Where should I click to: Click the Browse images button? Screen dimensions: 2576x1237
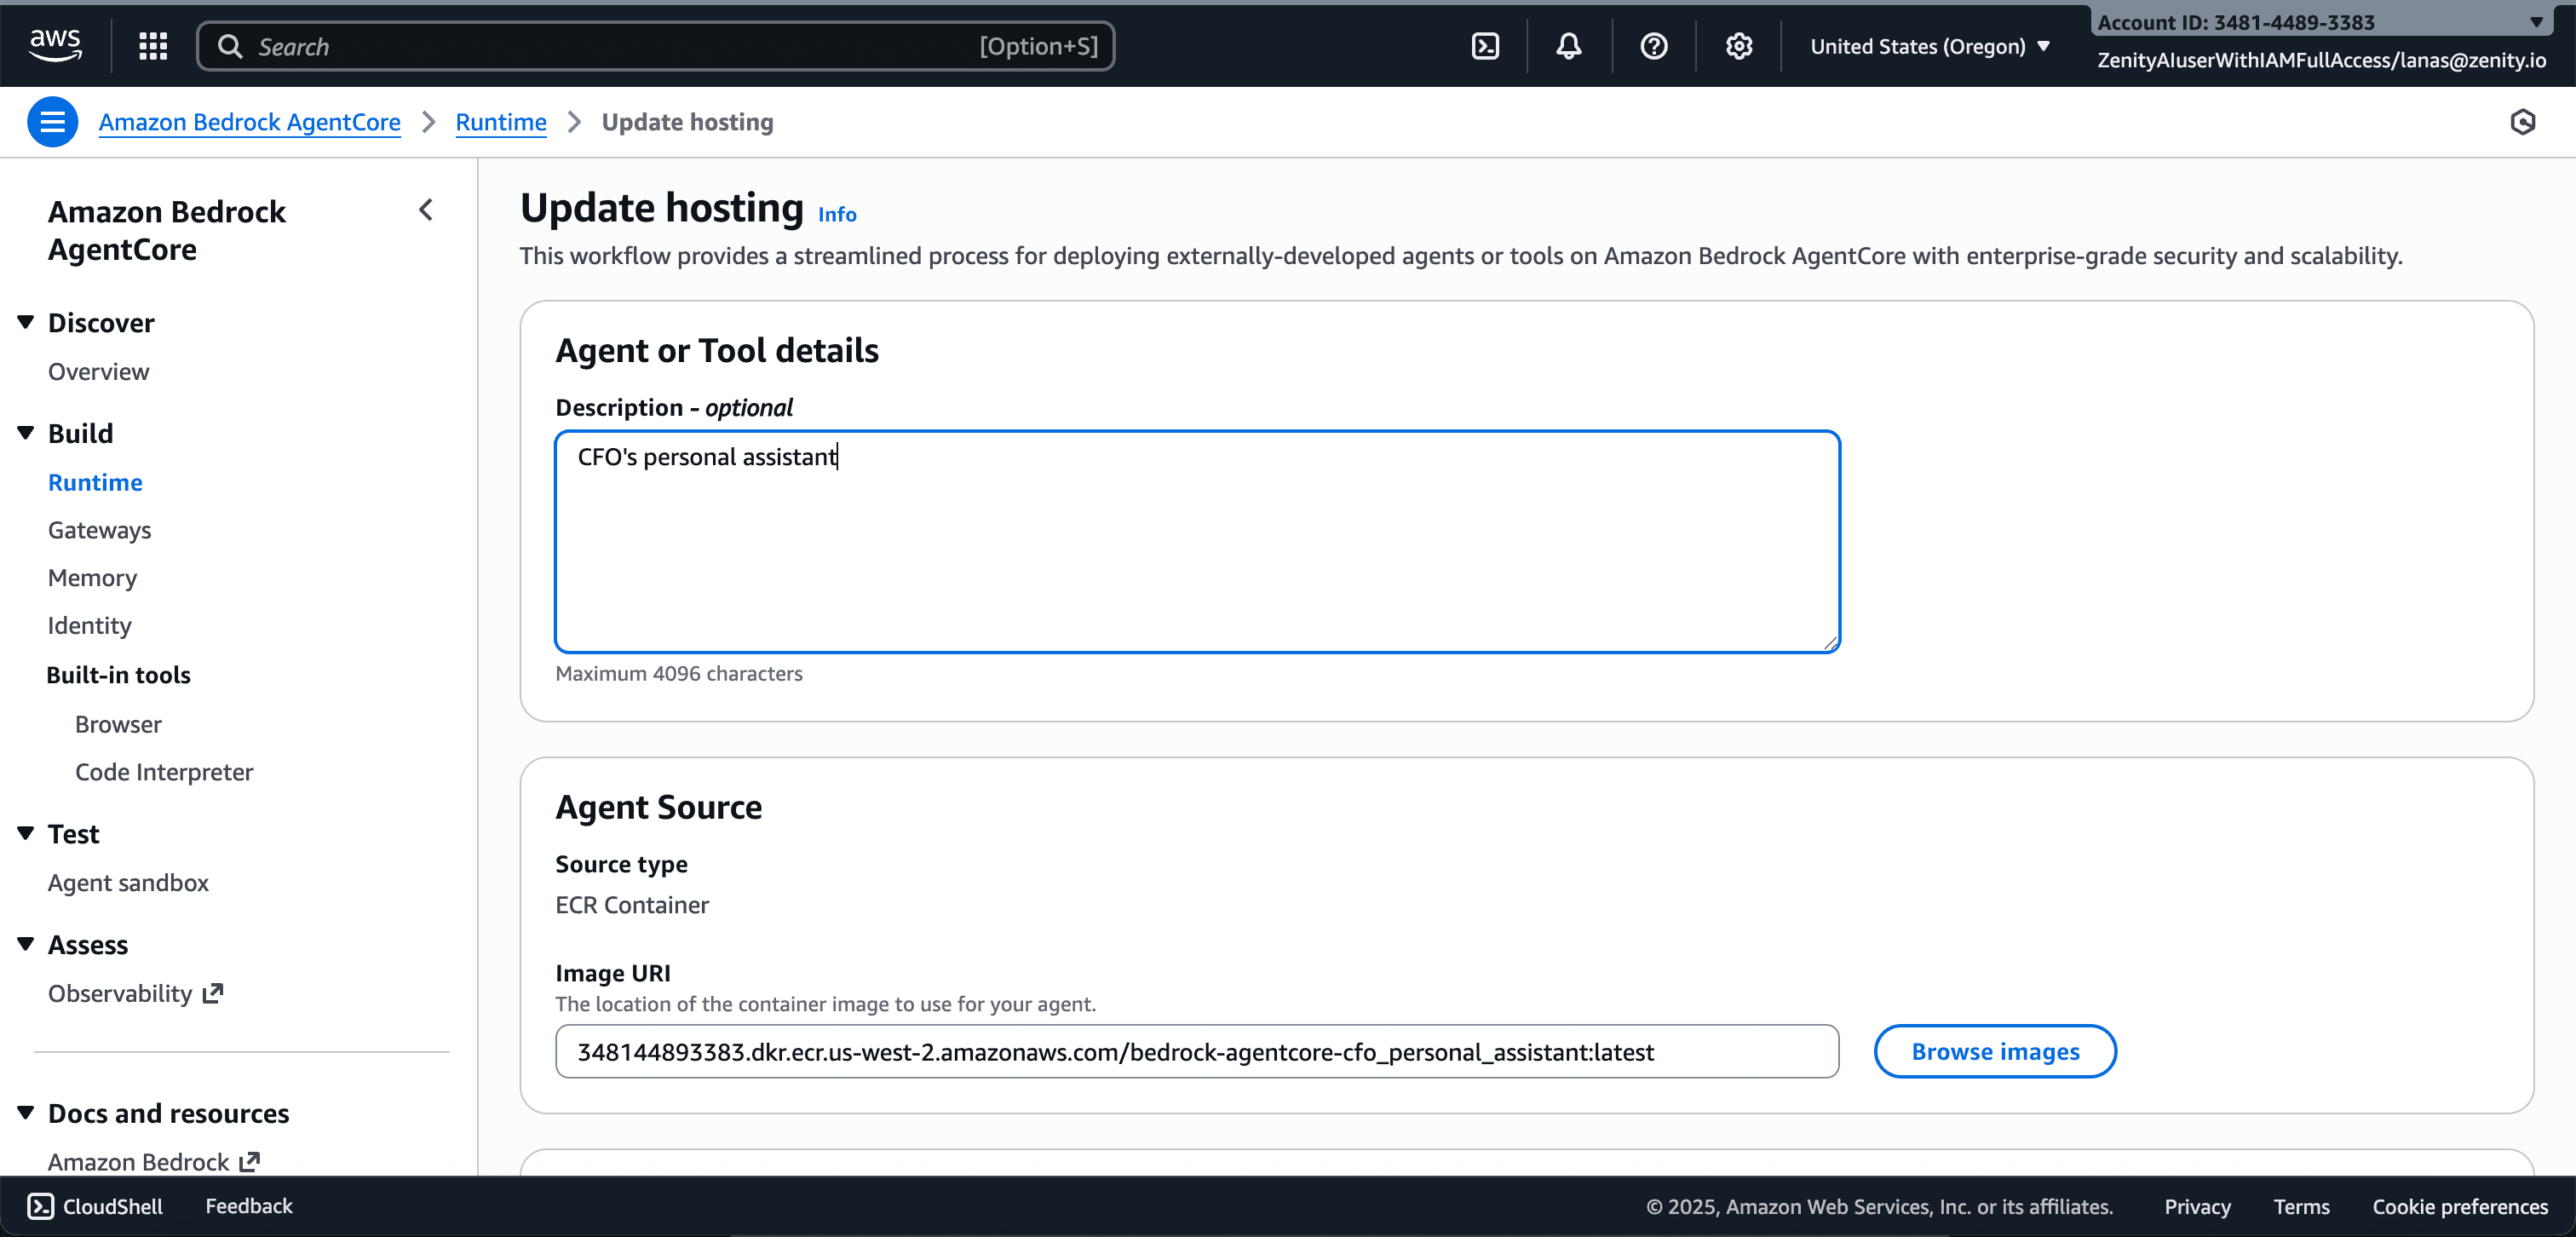[1994, 1051]
